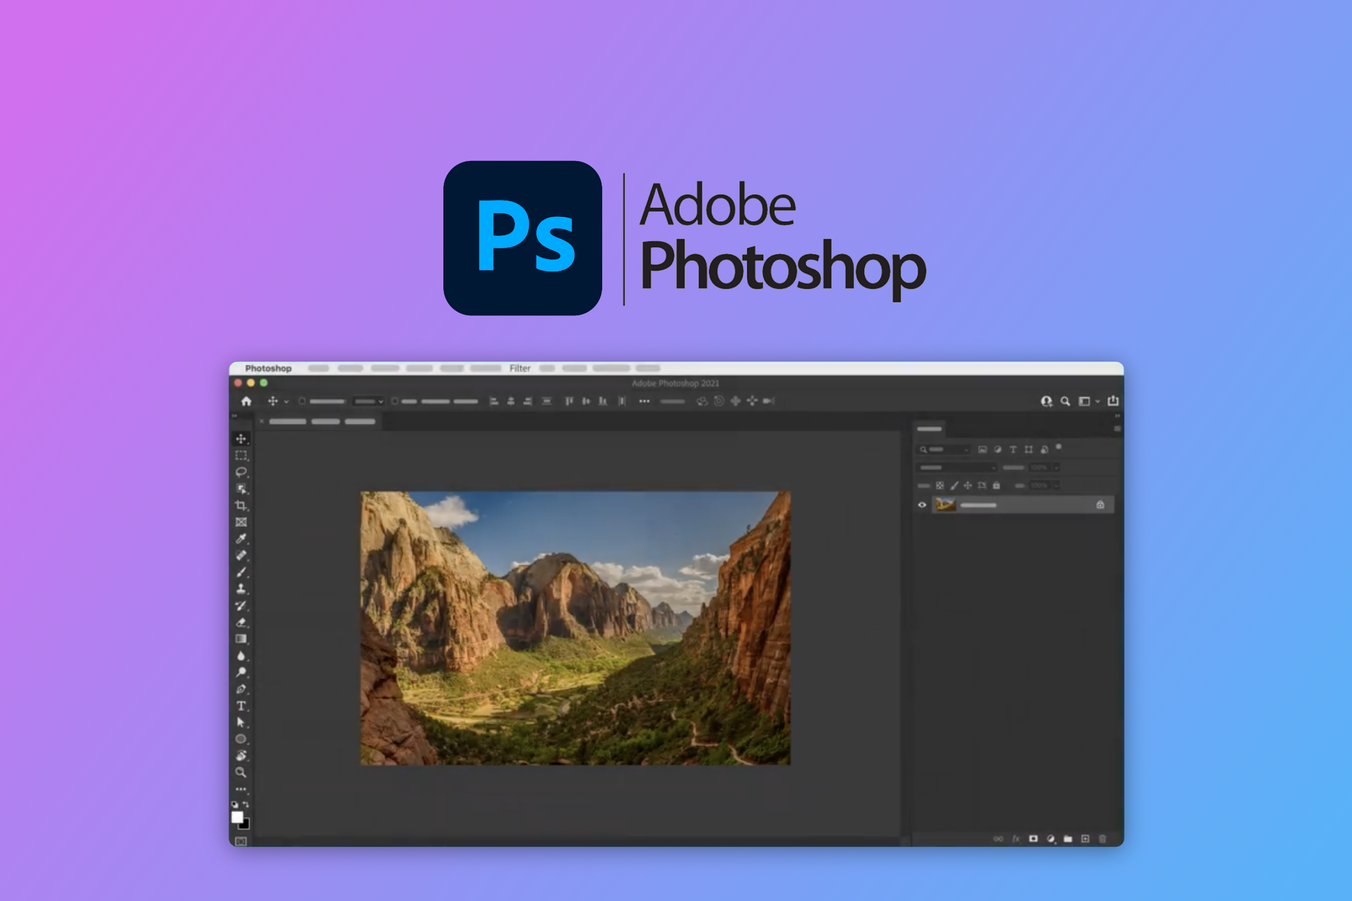The image size is (1352, 901).
Task: Toggle the Auto-Select checkbox in options bar
Action: [x=302, y=401]
